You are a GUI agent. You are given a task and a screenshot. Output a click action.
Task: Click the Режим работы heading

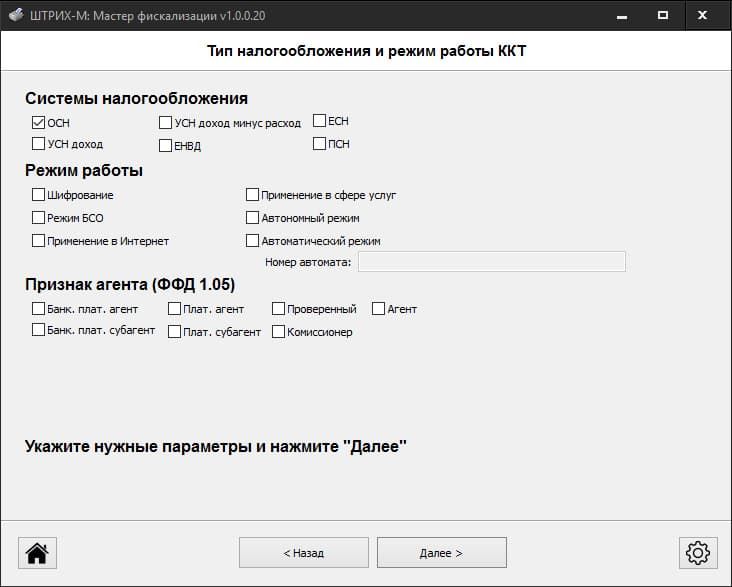[84, 170]
